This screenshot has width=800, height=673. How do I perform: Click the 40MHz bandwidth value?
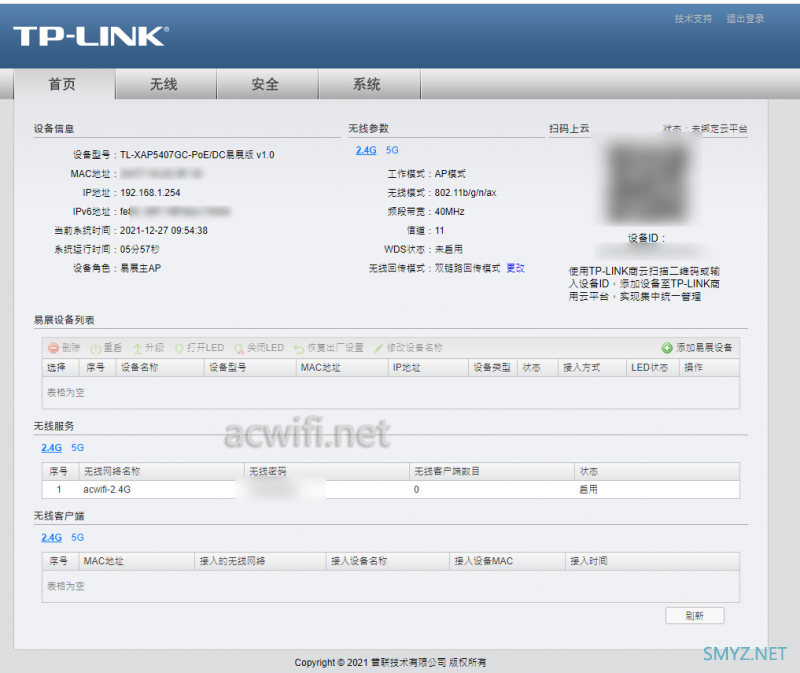coord(449,212)
